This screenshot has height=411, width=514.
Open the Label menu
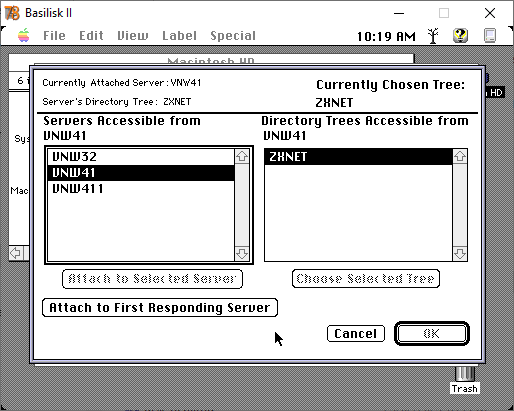pyautogui.click(x=179, y=36)
